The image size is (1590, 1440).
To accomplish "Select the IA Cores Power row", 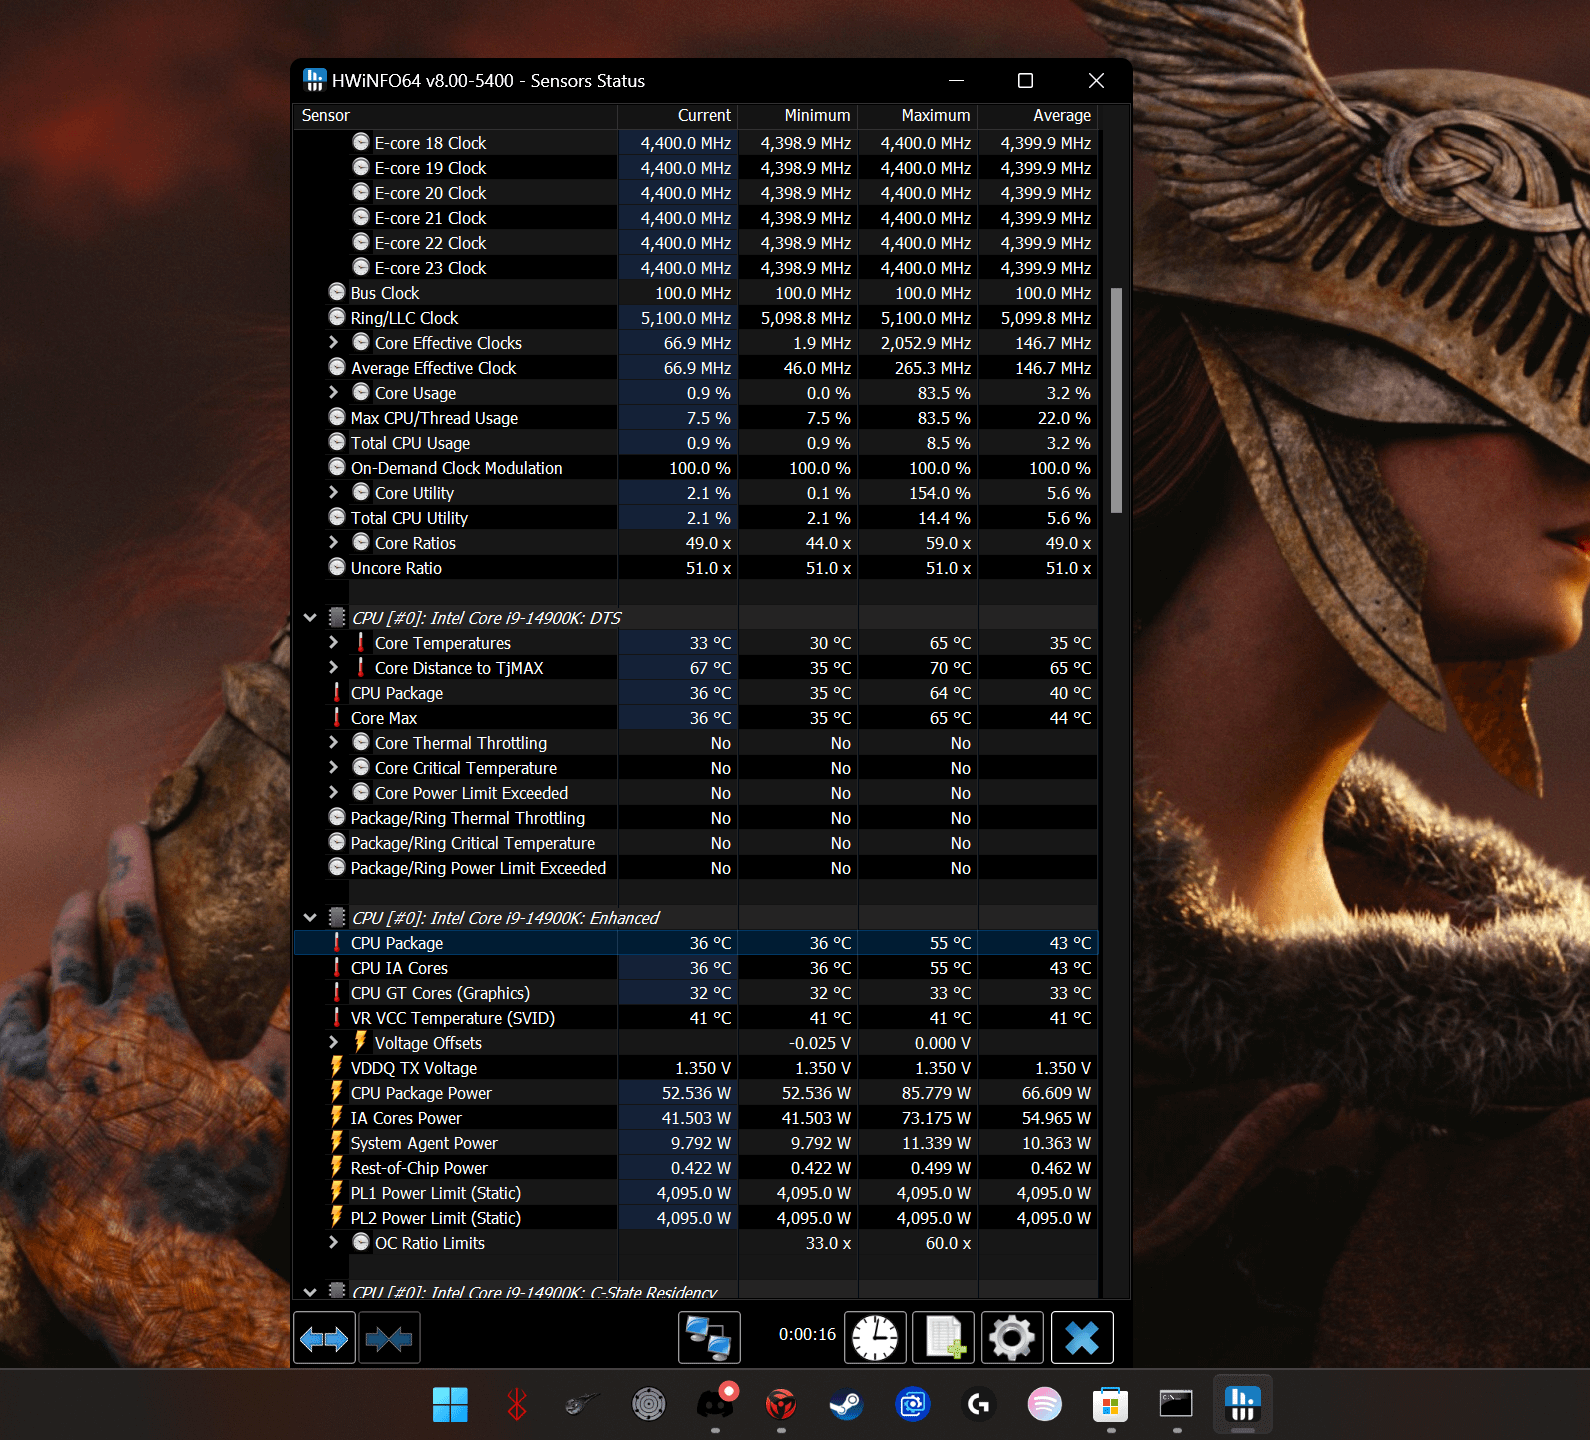I will [696, 1118].
